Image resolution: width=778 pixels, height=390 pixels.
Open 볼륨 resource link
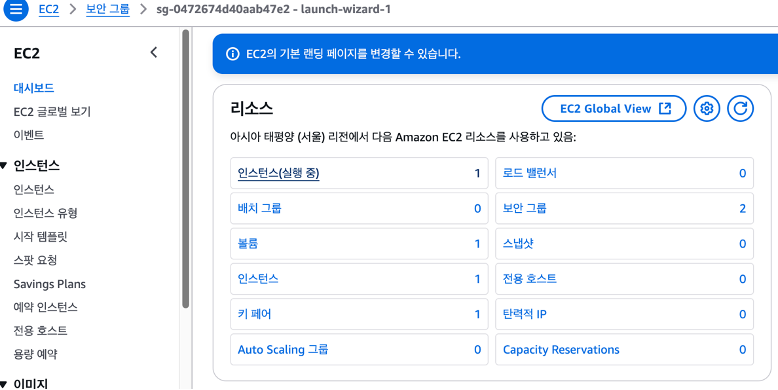pos(248,244)
